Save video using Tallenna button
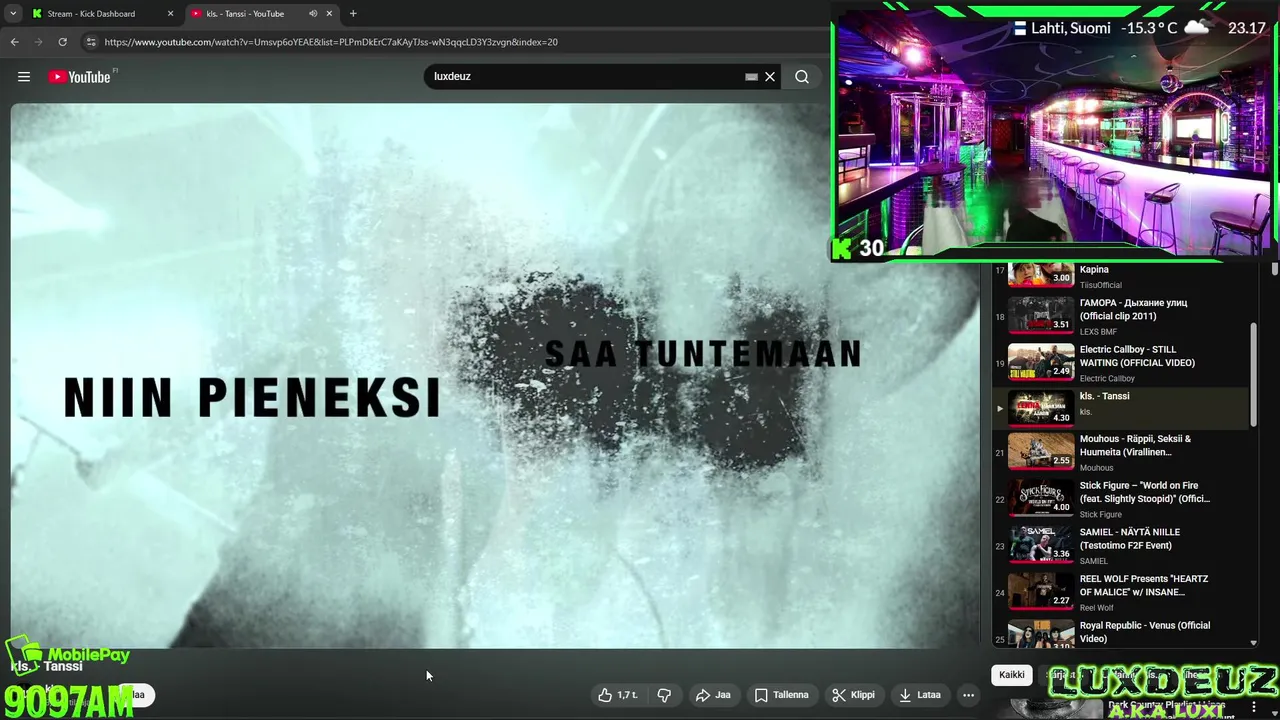Screen dimensions: 1280x720 [x=782, y=695]
